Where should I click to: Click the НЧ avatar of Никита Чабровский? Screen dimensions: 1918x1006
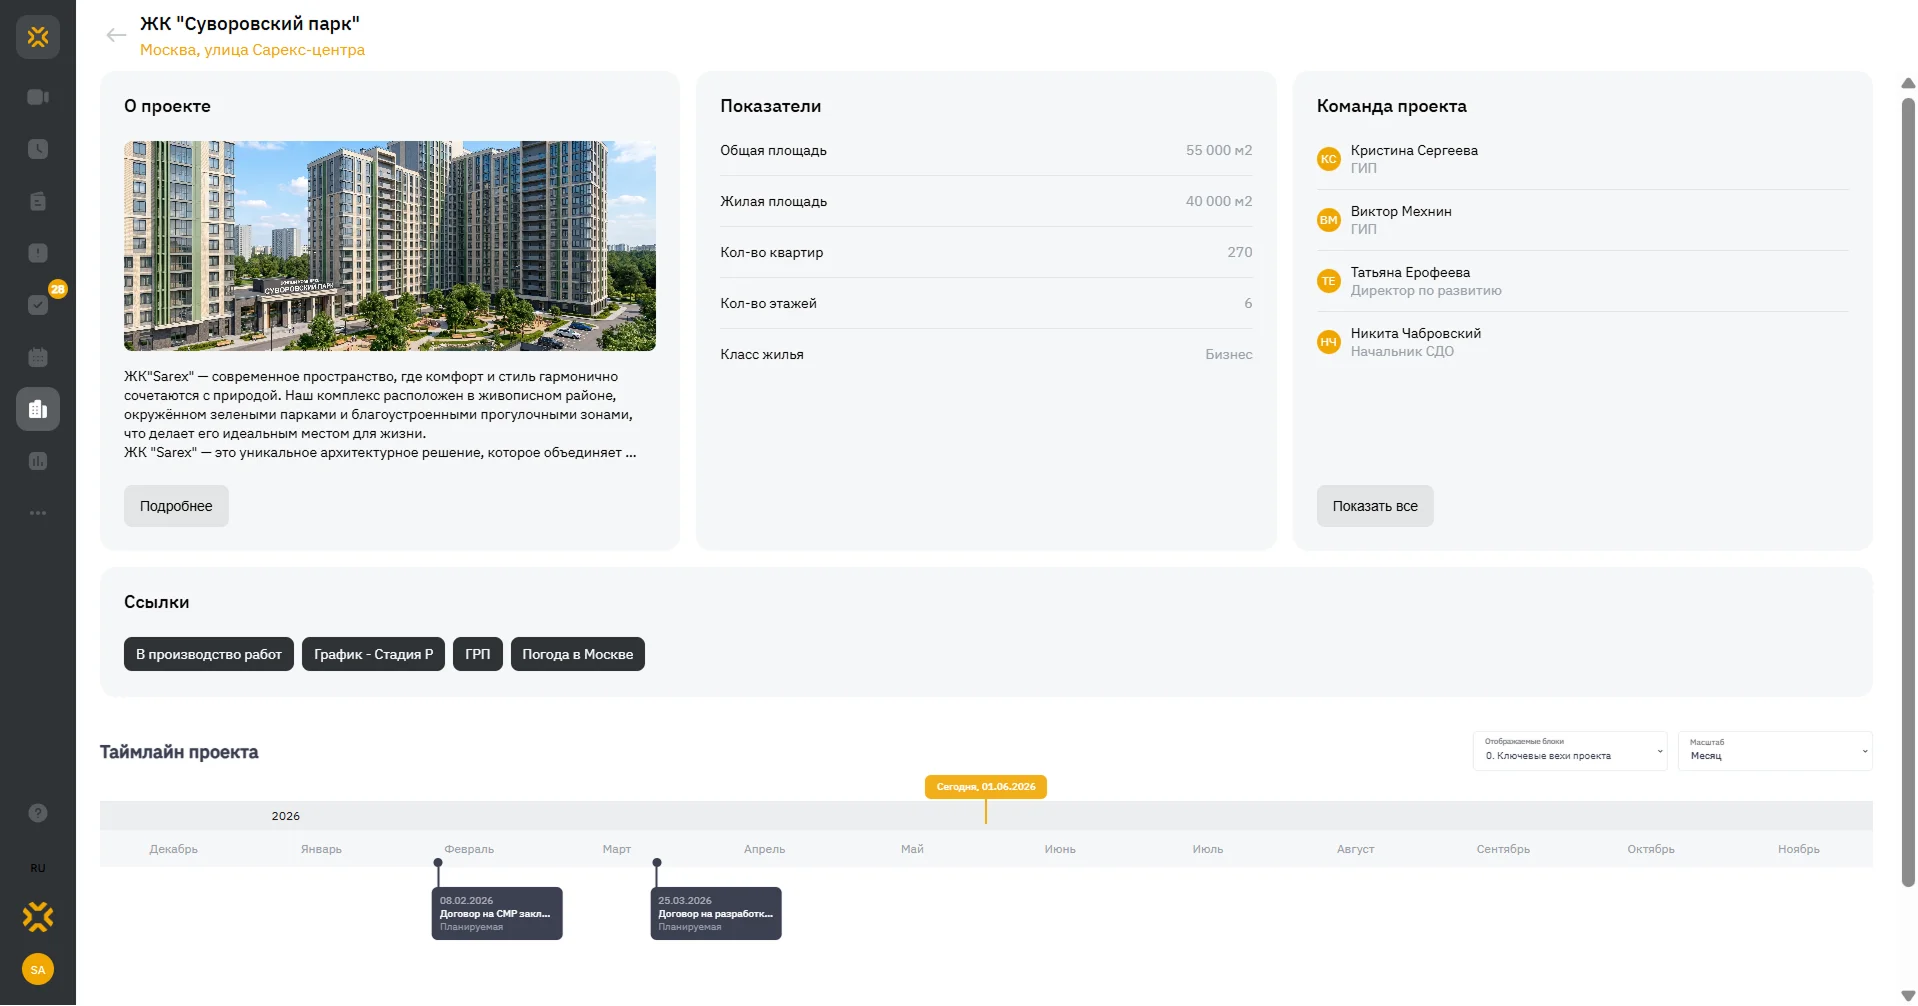click(x=1328, y=342)
